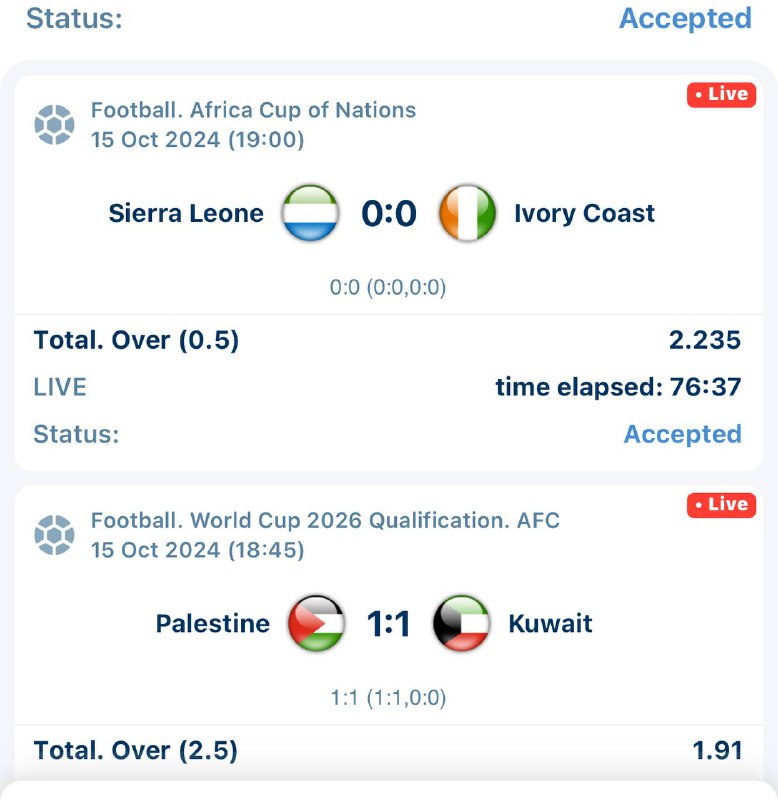Click the Kuwait flag icon
Image resolution: width=778 pixels, height=800 pixels.
pos(461,624)
